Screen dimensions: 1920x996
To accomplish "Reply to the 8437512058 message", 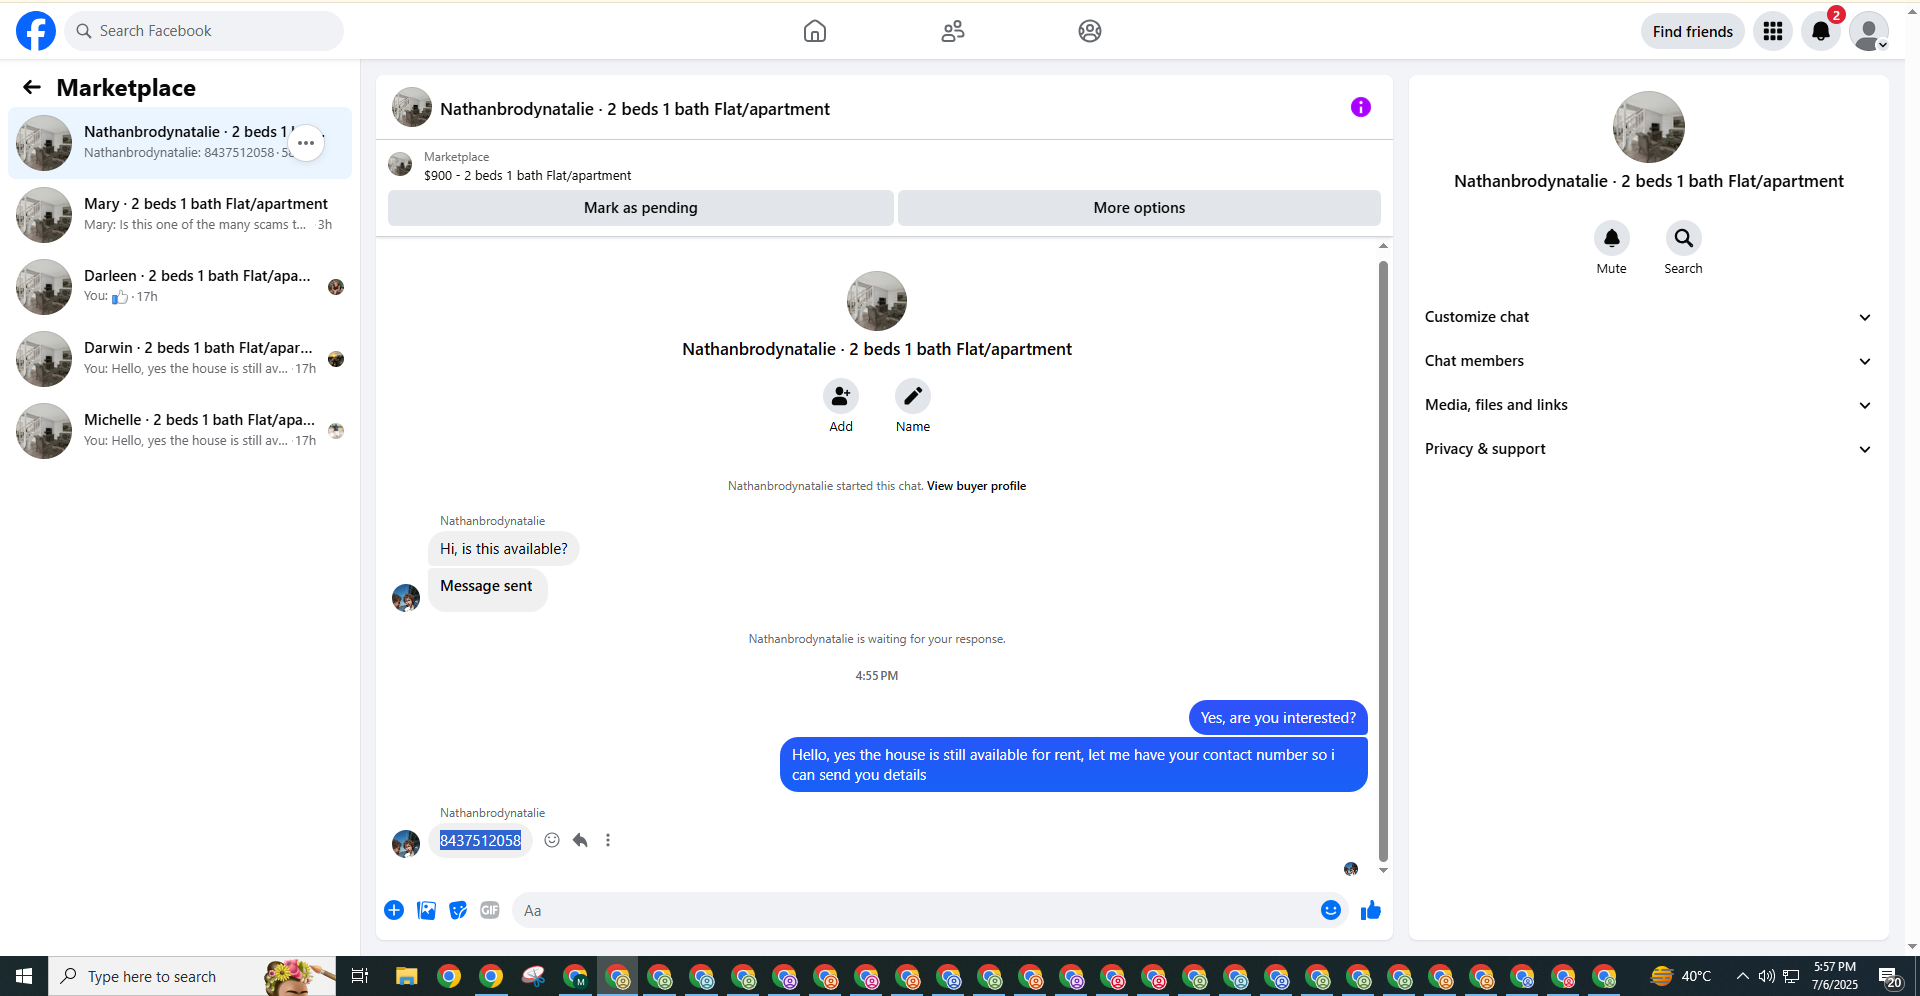I will click(x=580, y=840).
